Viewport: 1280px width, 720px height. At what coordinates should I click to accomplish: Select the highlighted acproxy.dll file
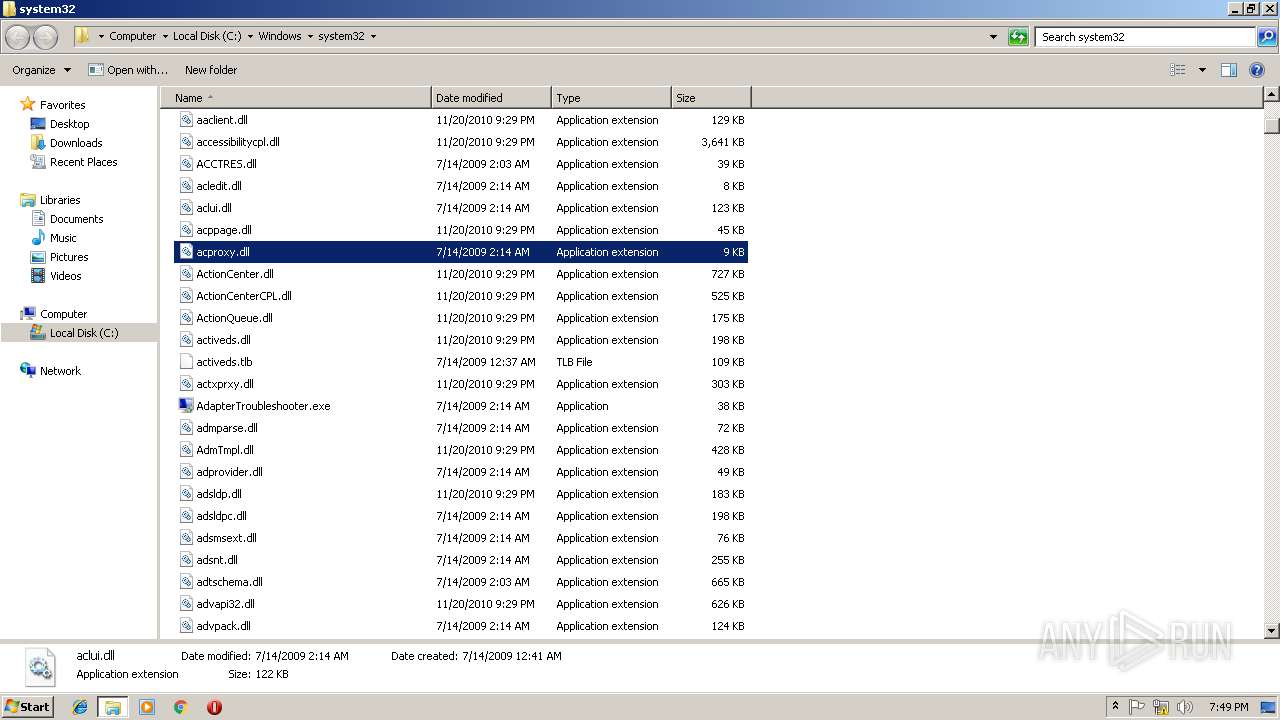coord(461,252)
